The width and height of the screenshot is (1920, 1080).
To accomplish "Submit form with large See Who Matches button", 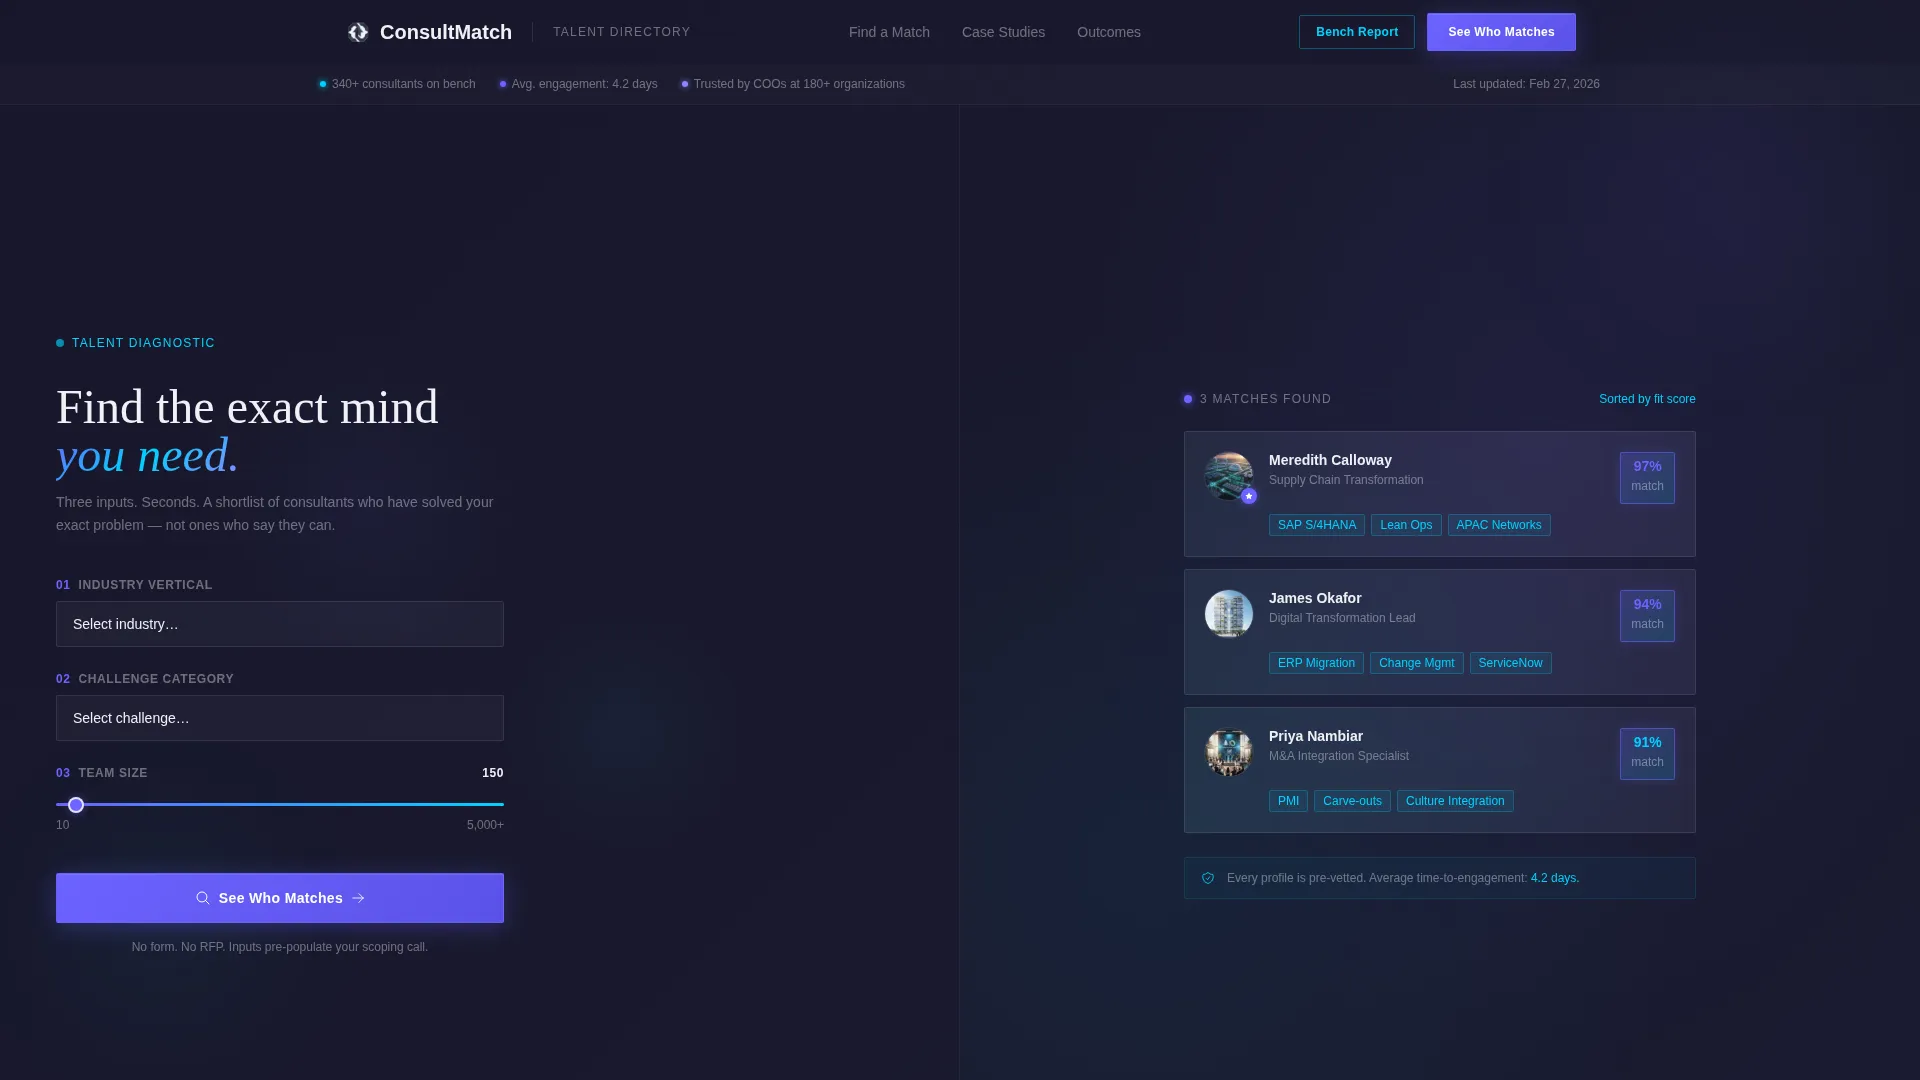I will [x=280, y=898].
